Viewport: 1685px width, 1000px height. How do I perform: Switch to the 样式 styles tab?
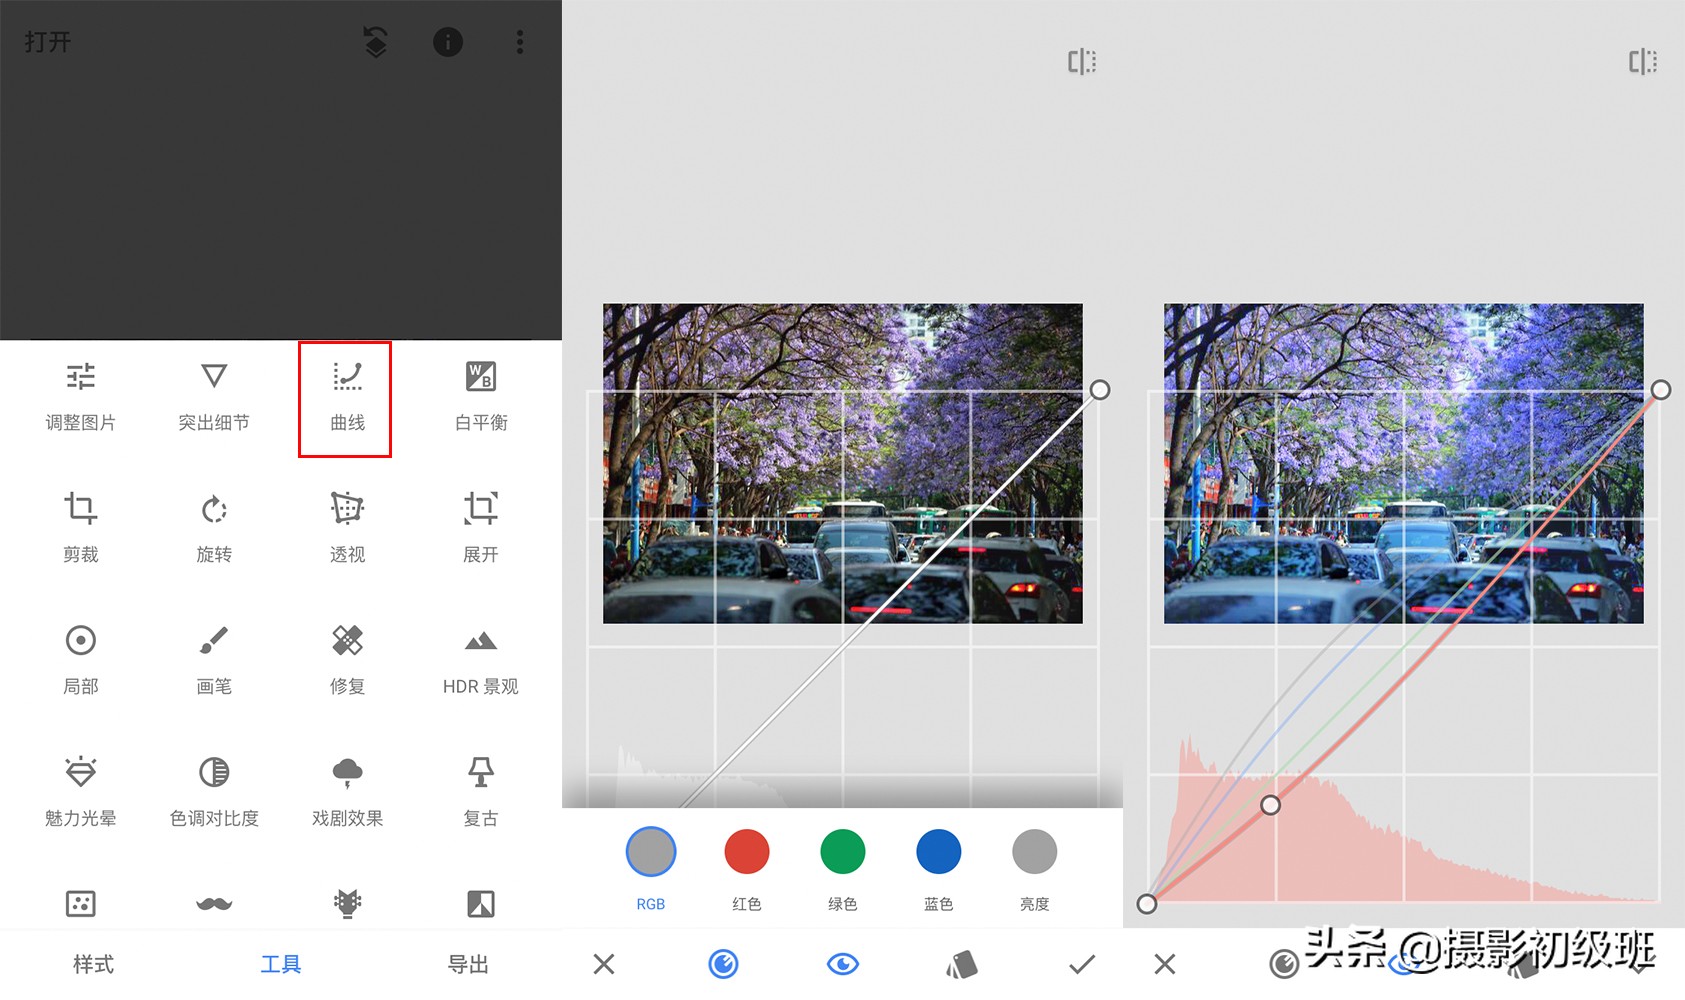pos(94,964)
